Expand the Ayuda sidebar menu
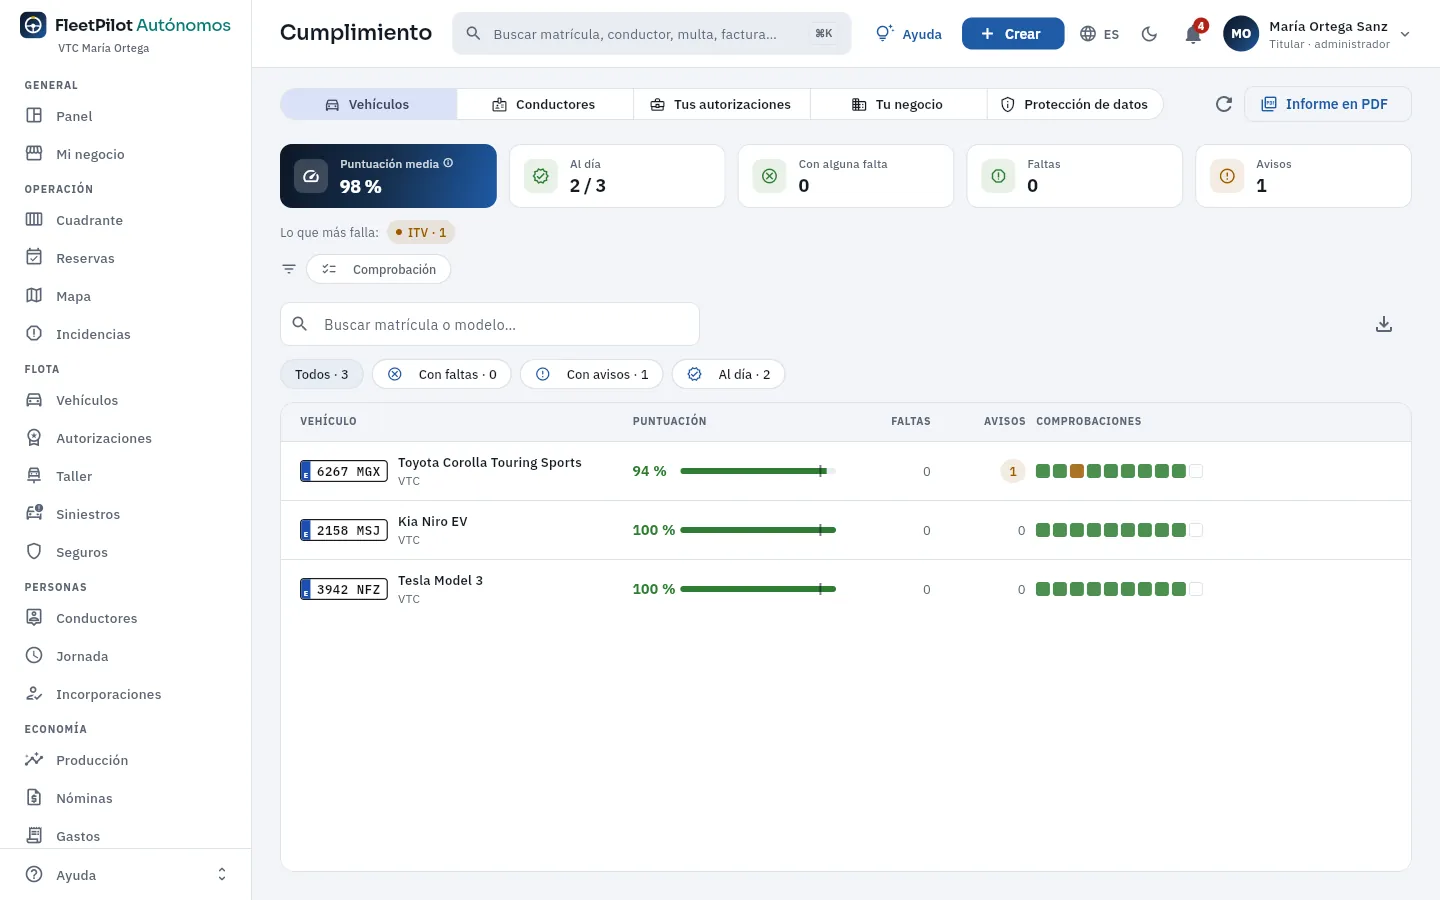 click(x=125, y=875)
